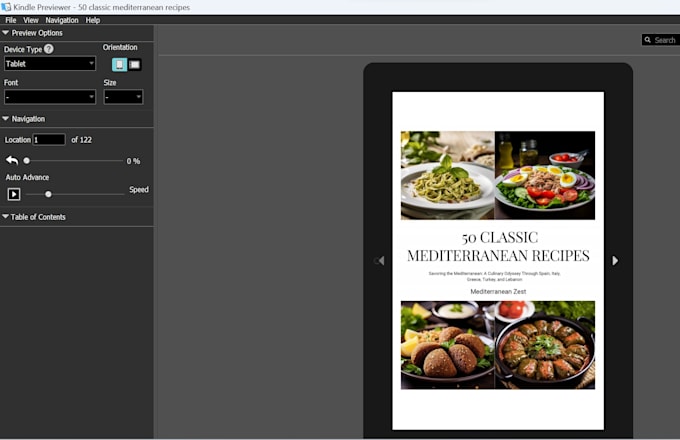
Task: Click the book subtitle text on cover
Action: 495,277
